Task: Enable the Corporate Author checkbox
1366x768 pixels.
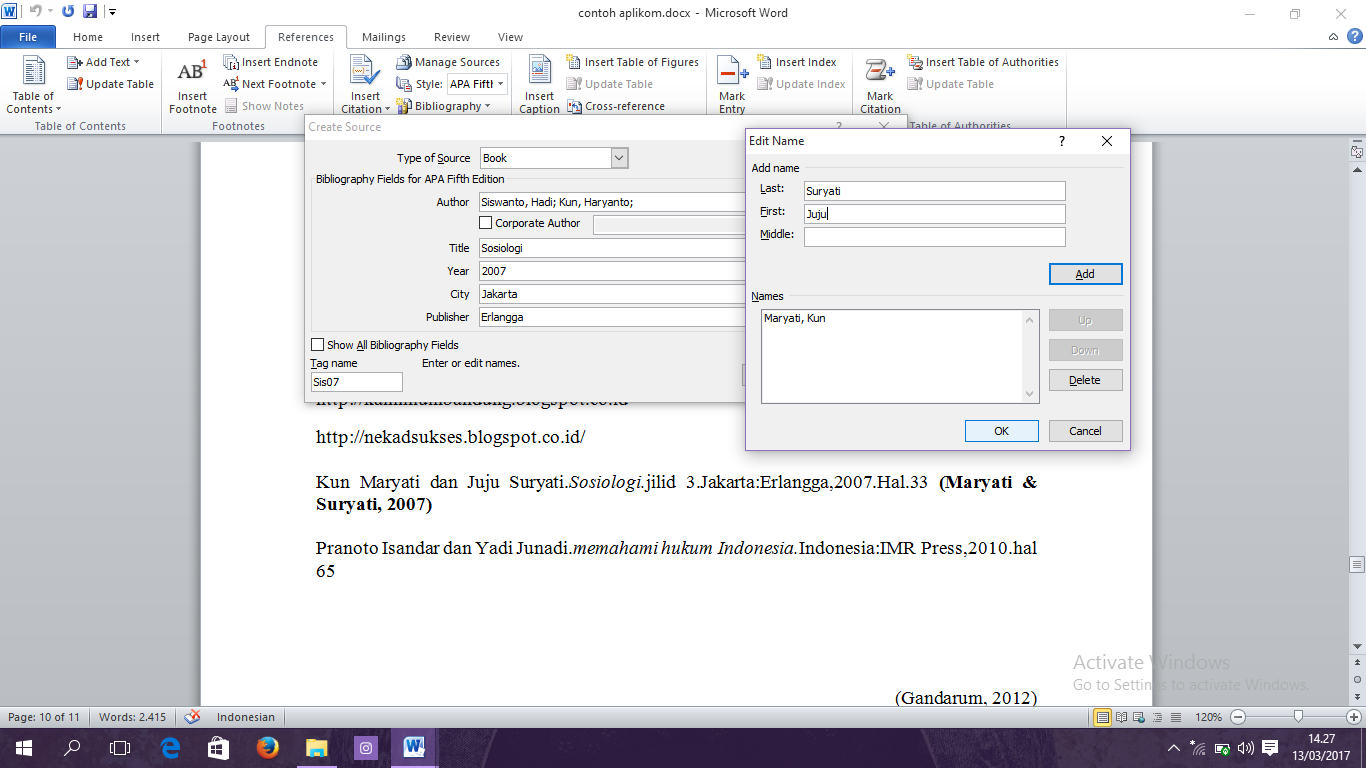Action: [486, 222]
